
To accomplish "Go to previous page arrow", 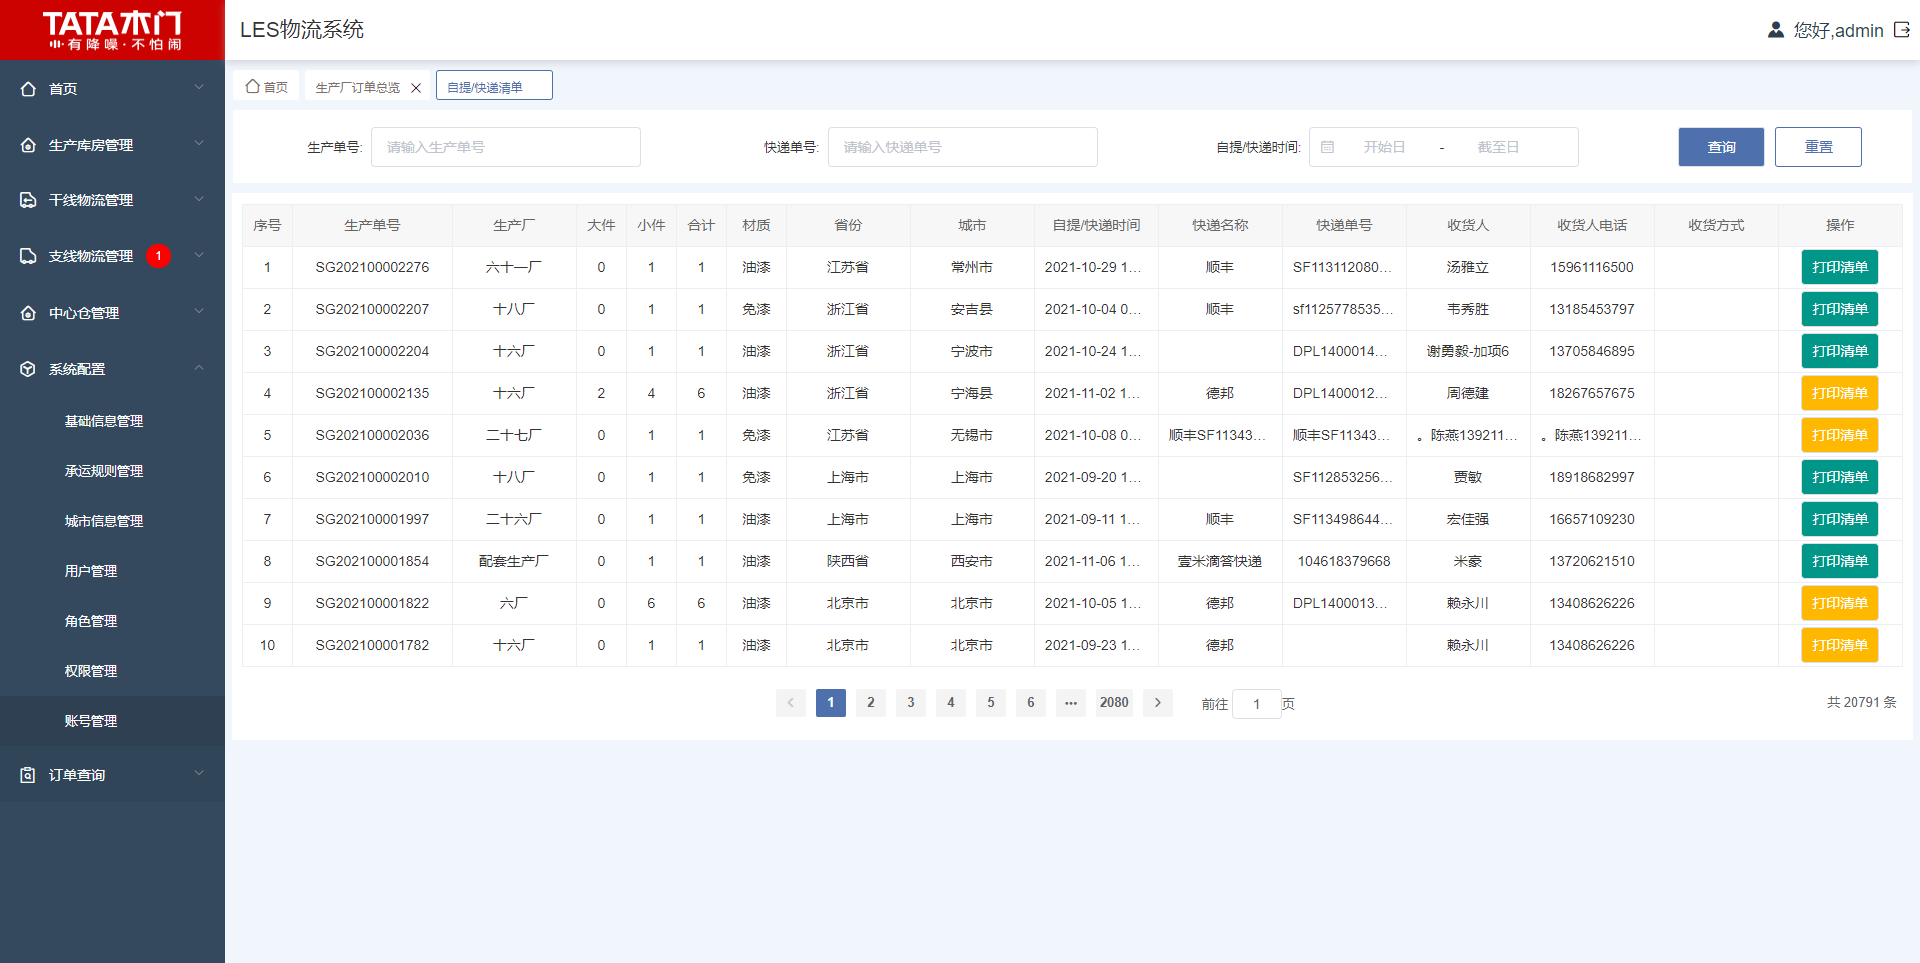I will (790, 703).
